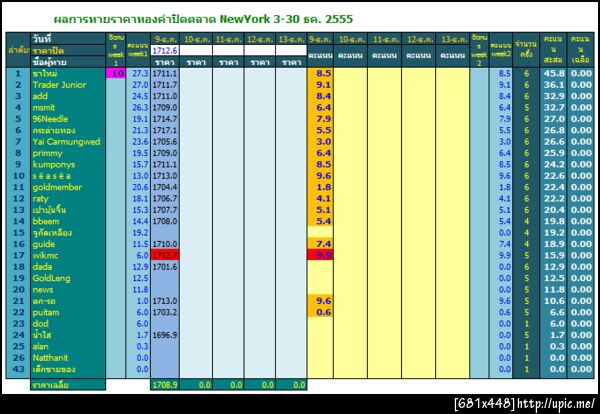Click the goldmember name cell
Viewport: 600px width, 414px height.
point(68,187)
